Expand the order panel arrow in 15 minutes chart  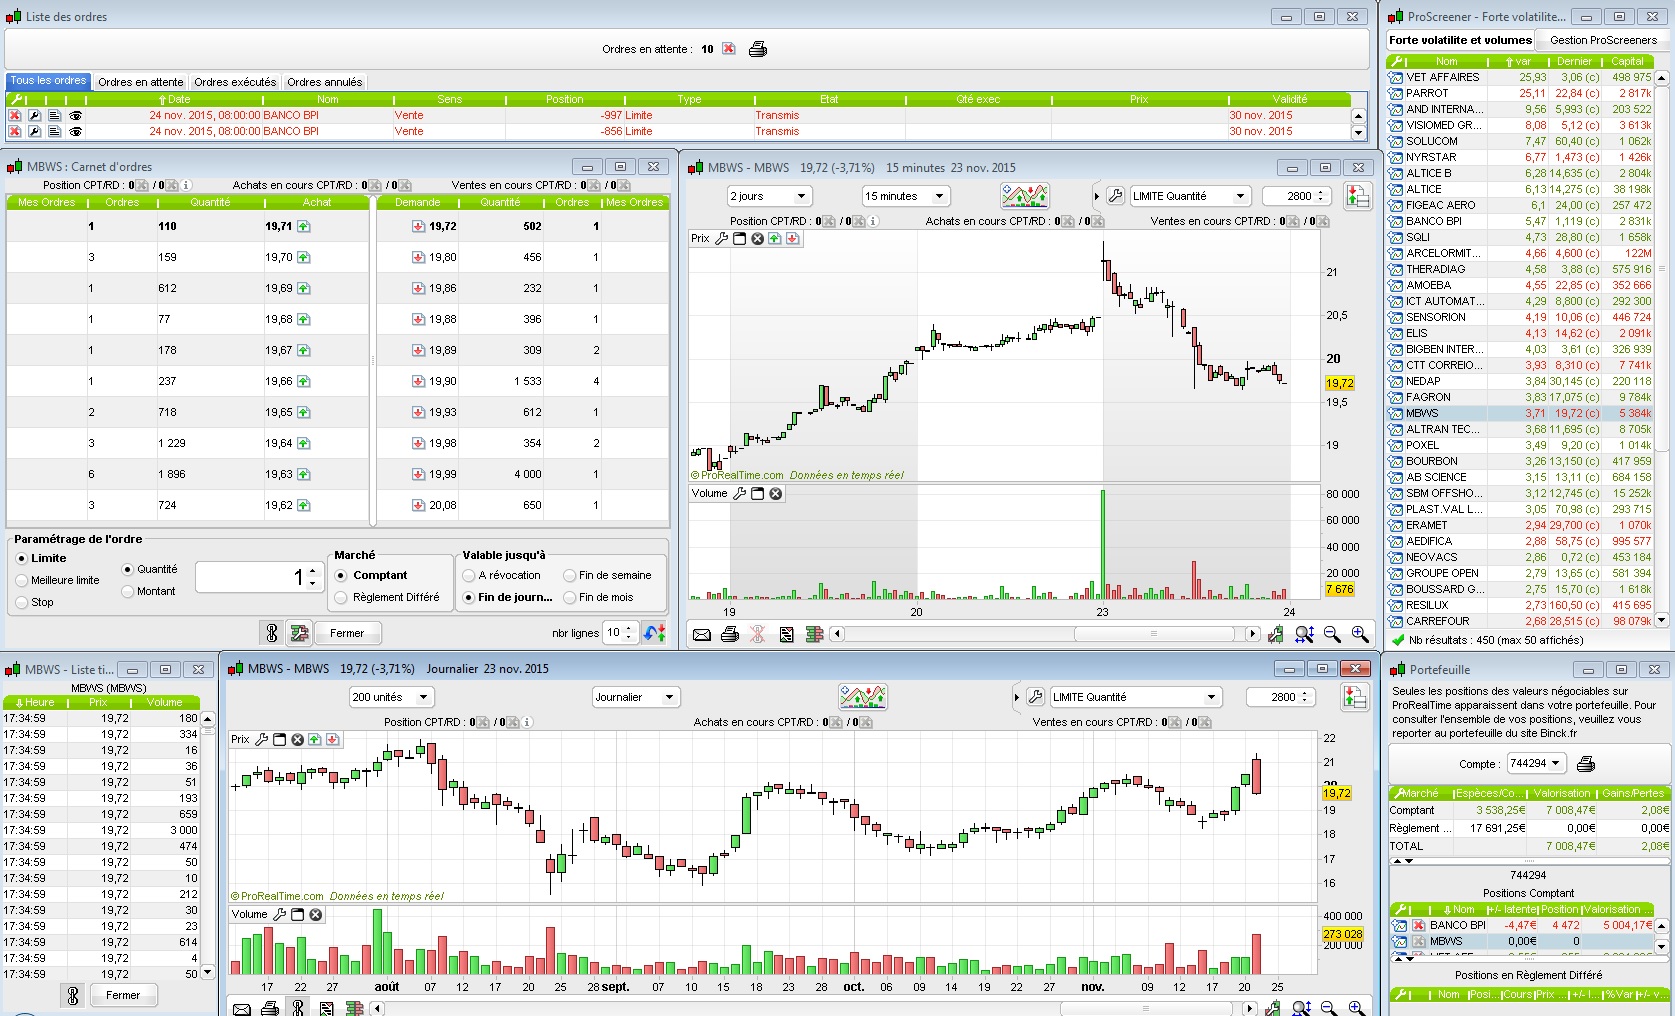point(1096,196)
